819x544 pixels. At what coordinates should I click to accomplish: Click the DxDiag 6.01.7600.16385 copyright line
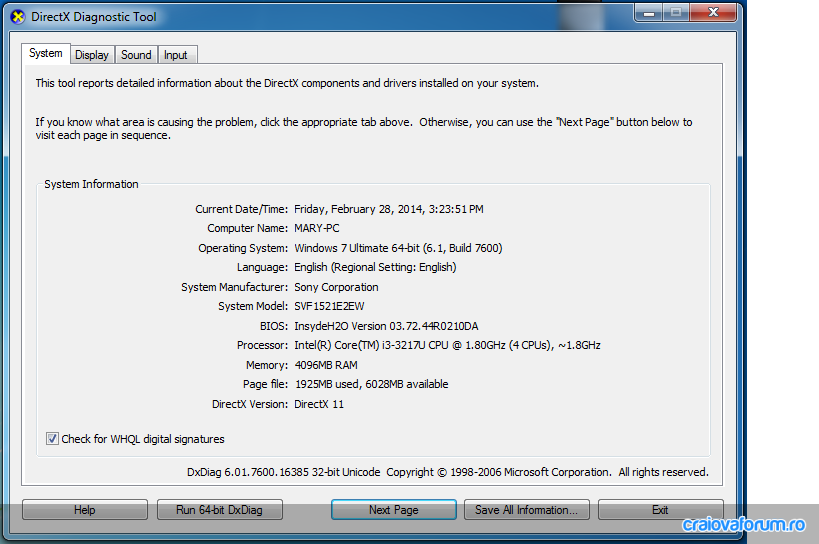pyautogui.click(x=448, y=472)
